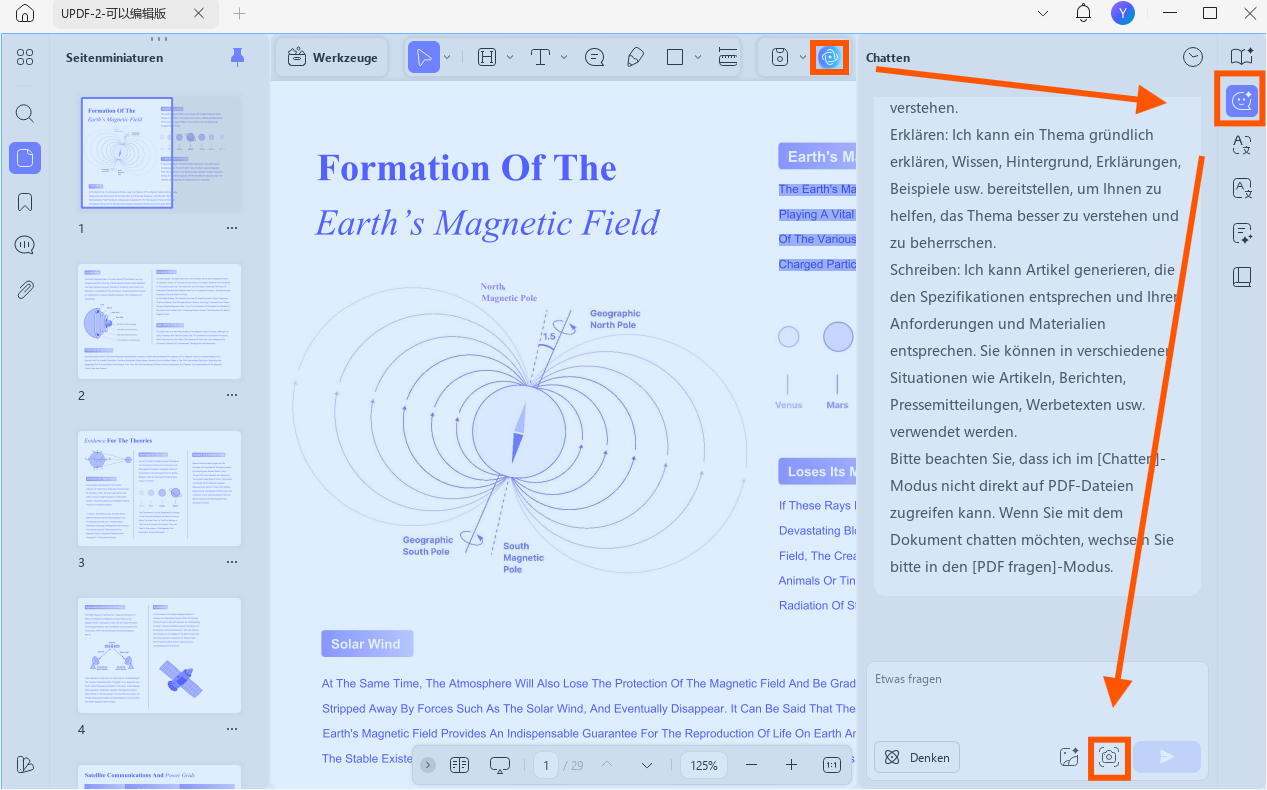Open the knowledge base book icon in right sidebar
This screenshot has width=1267, height=790.
pos(1242,277)
